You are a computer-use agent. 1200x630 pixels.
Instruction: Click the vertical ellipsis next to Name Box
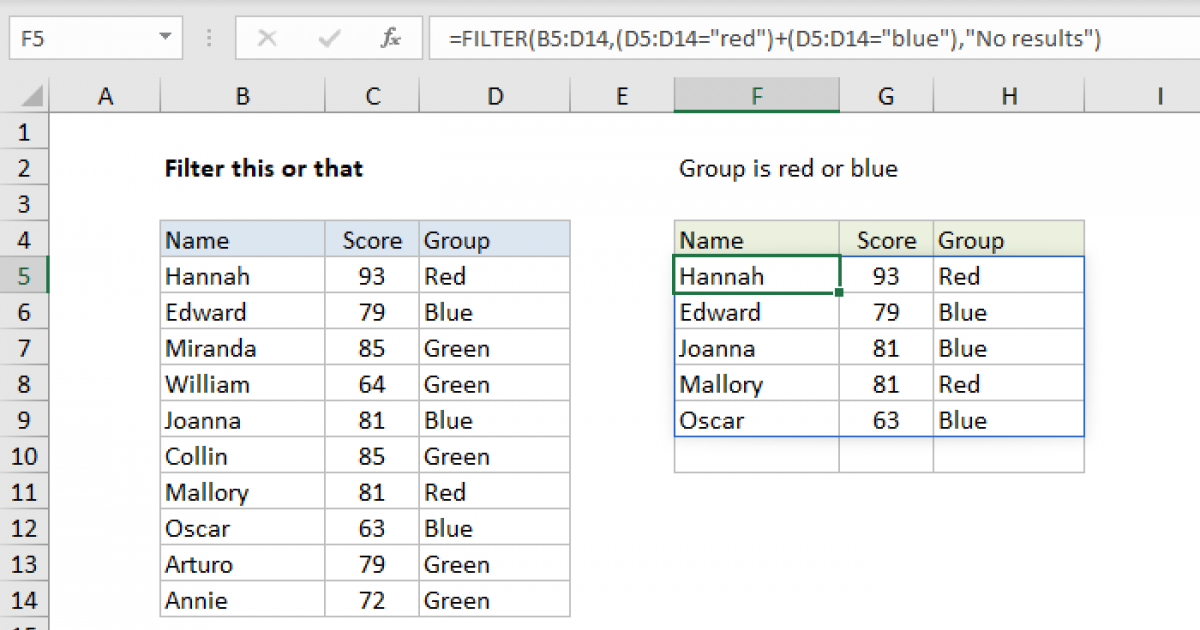pos(208,38)
